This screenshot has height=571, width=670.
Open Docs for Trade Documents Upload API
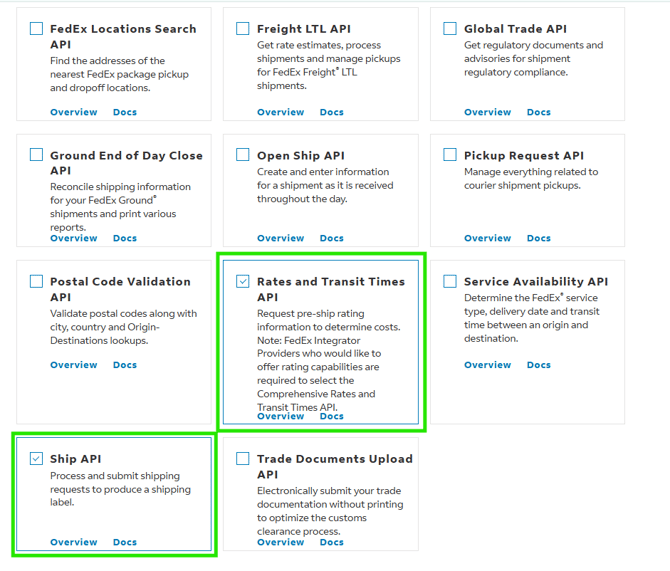[332, 542]
